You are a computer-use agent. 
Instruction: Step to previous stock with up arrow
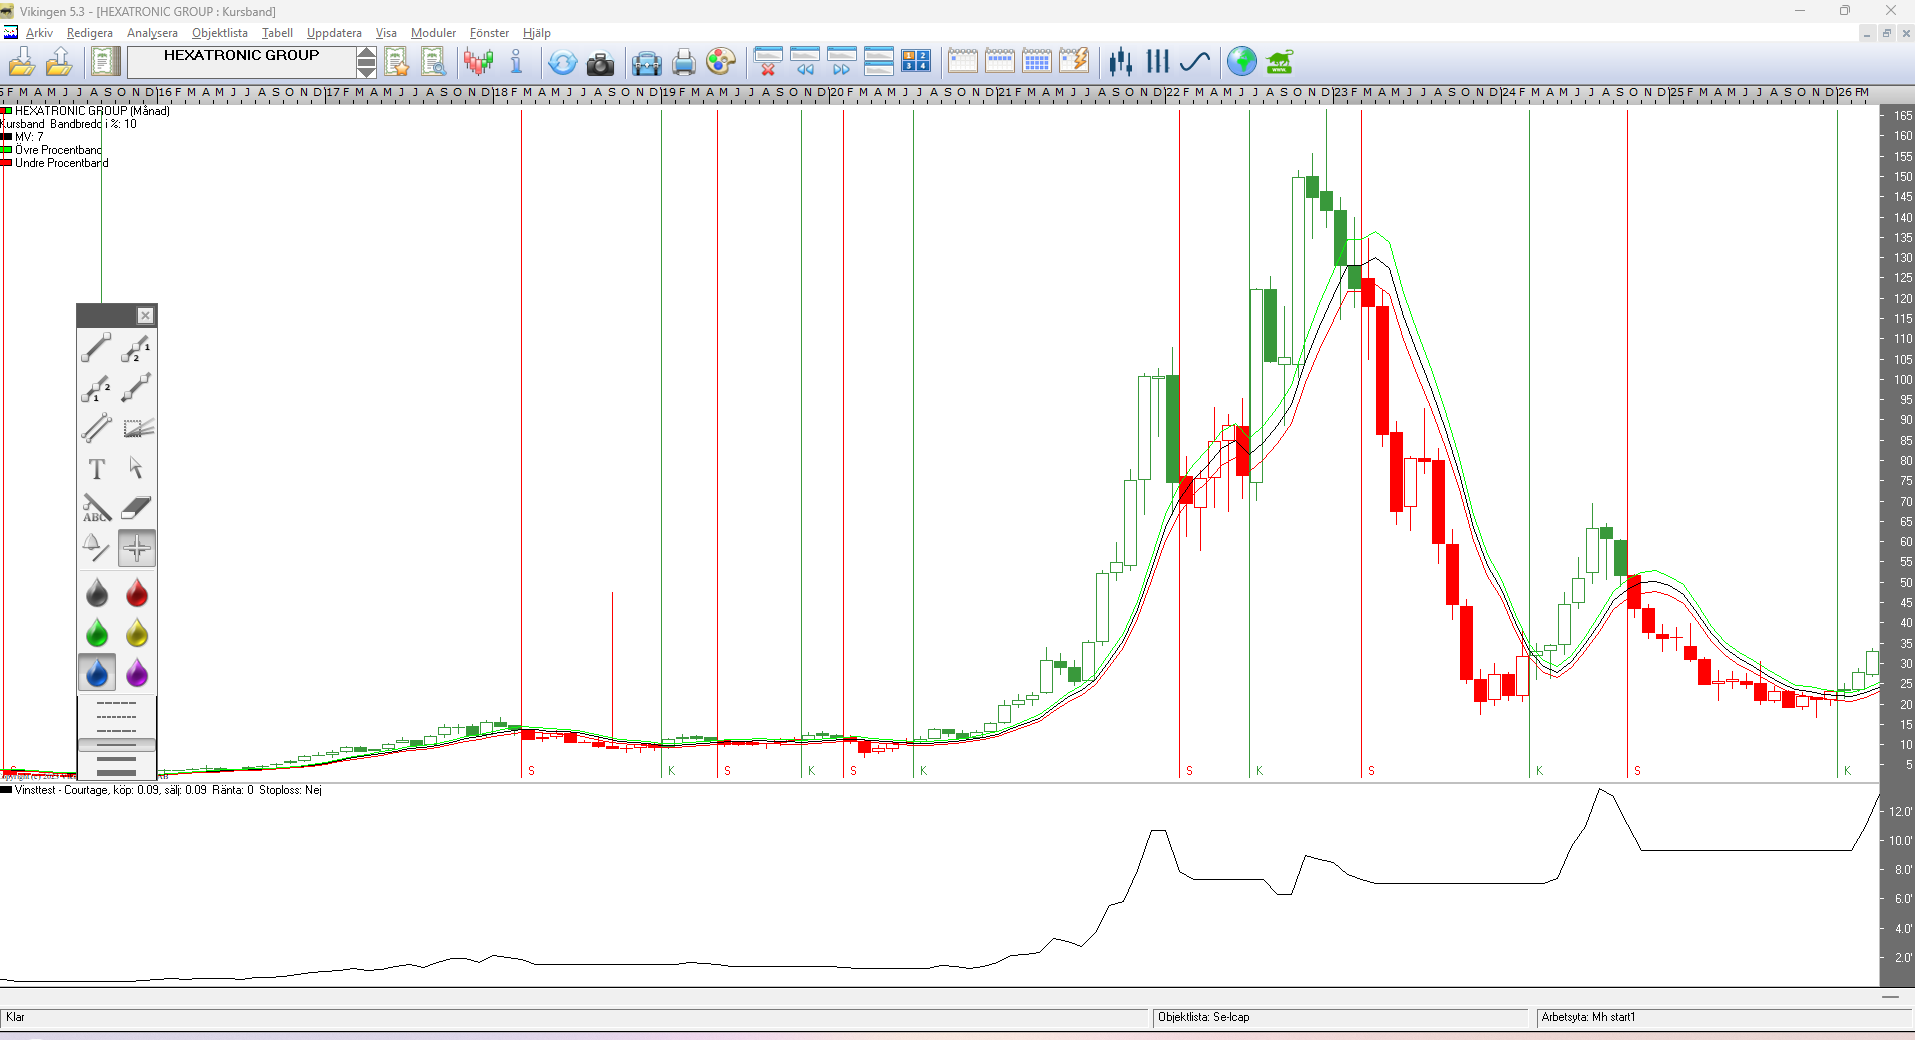(367, 53)
